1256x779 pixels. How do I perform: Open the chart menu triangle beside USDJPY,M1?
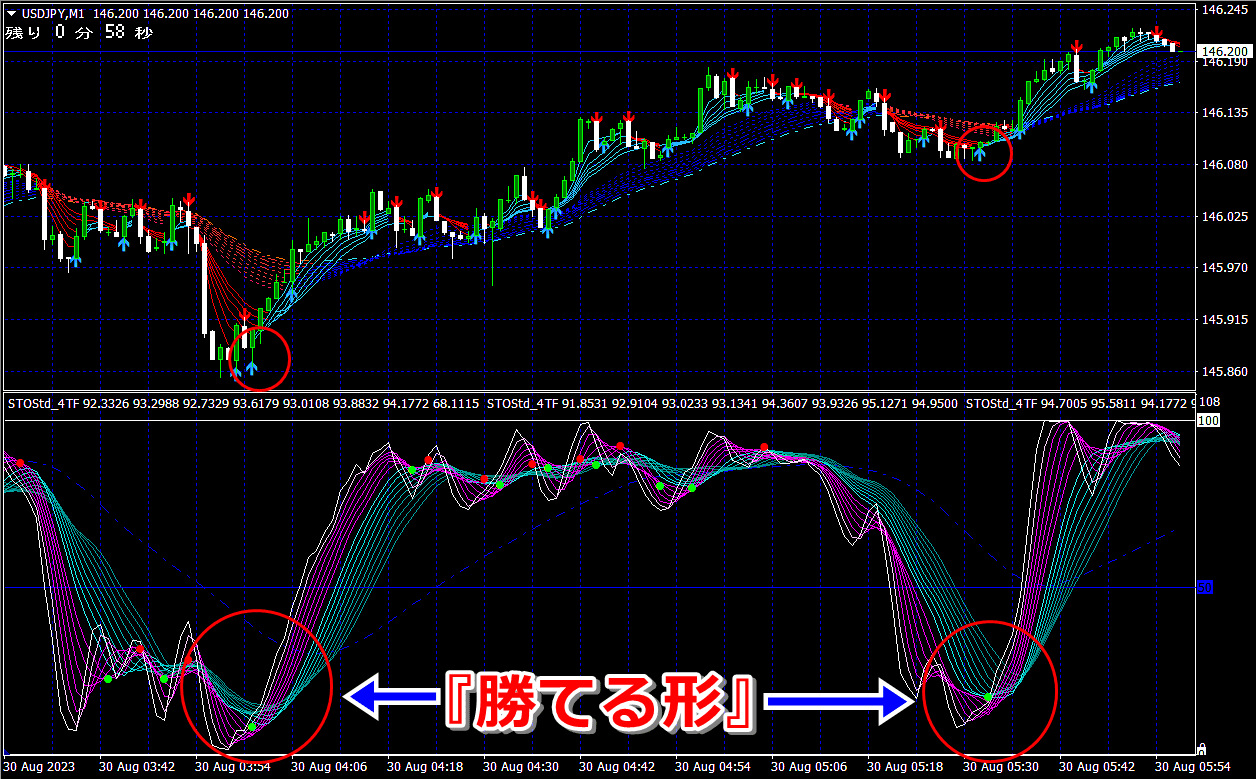click(x=10, y=13)
